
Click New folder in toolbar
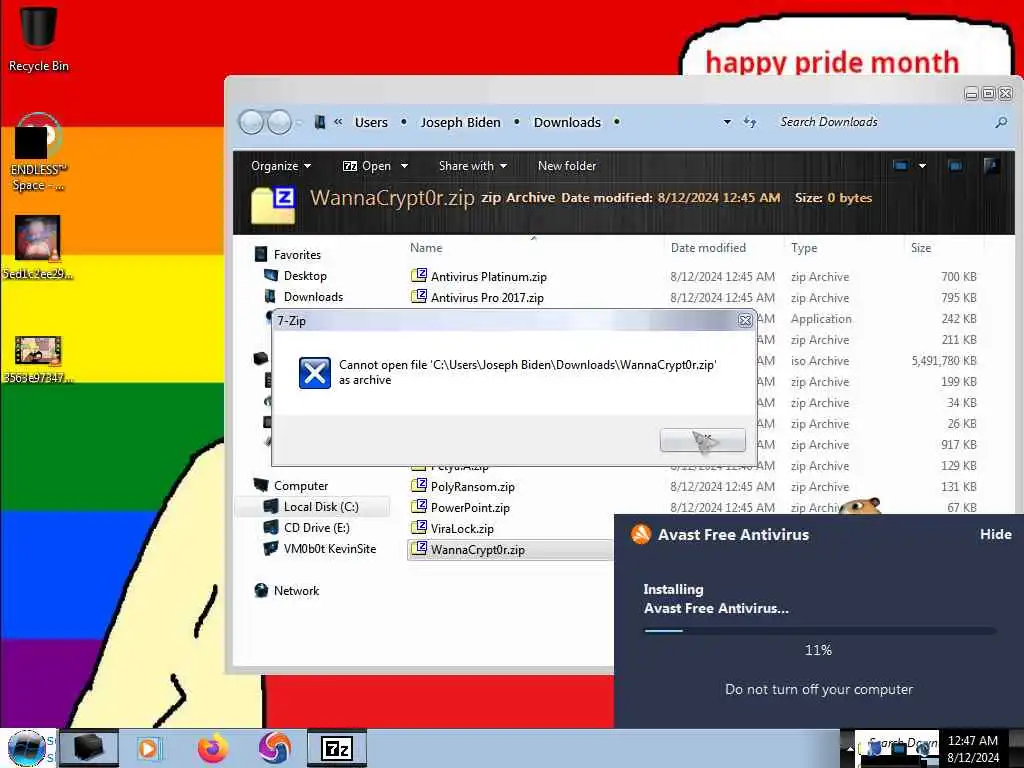pyautogui.click(x=567, y=166)
